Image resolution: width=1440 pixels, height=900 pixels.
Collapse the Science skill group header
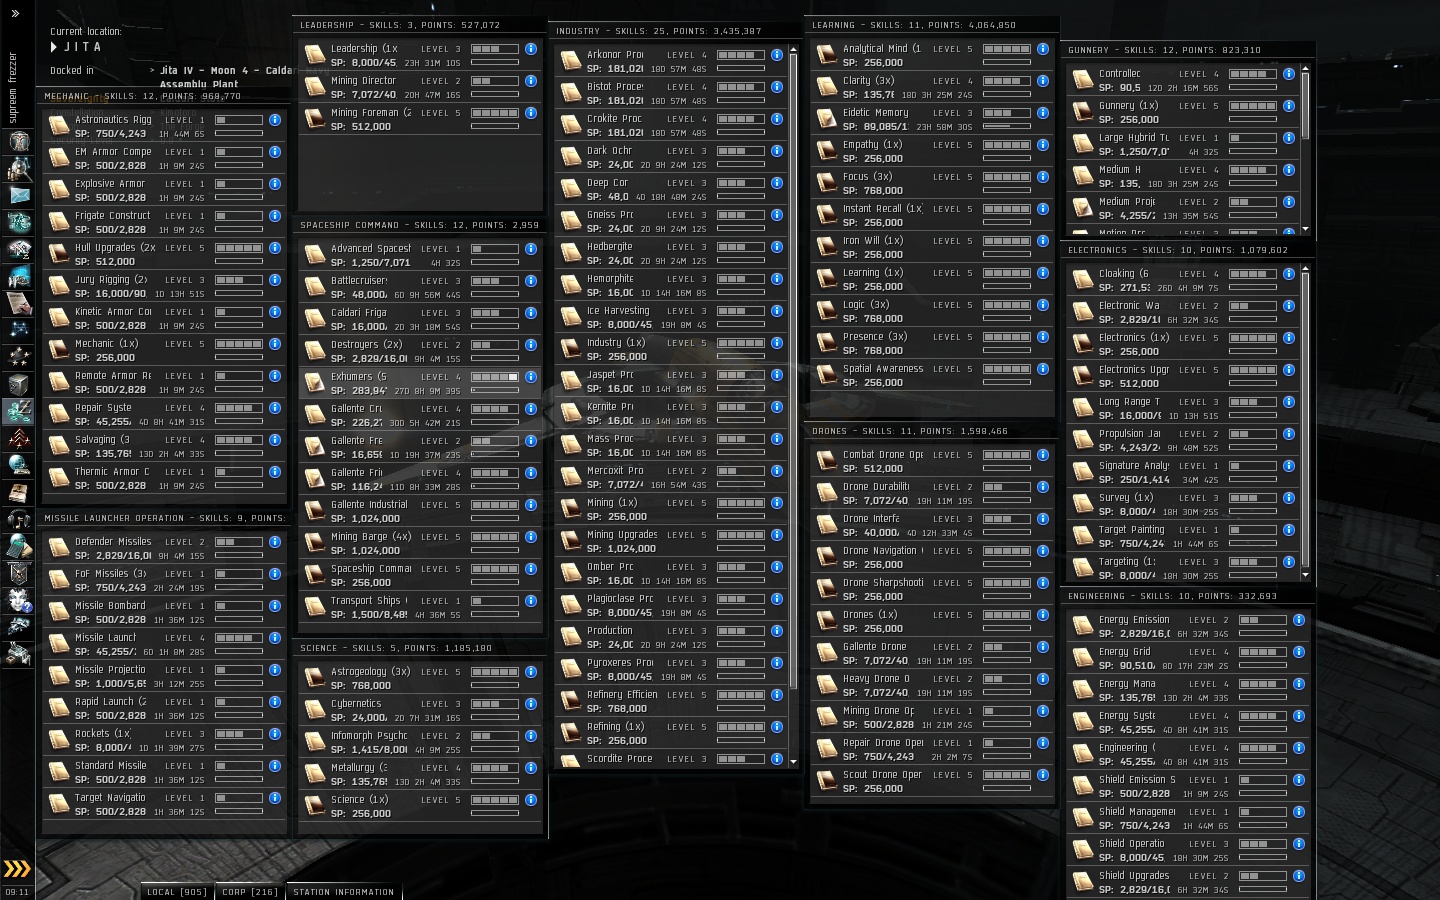click(x=420, y=648)
